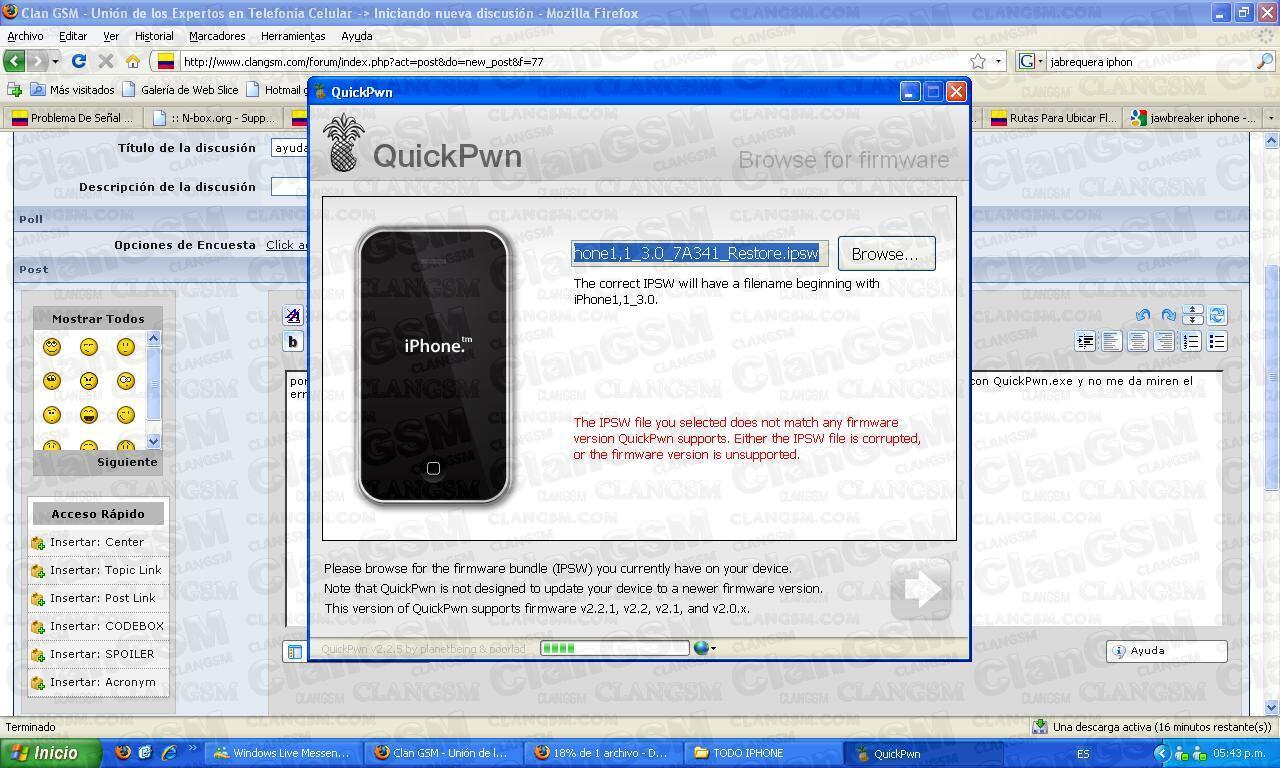Screen dimensions: 1280x768
Task: Go to Firefox home page
Action: (132, 61)
